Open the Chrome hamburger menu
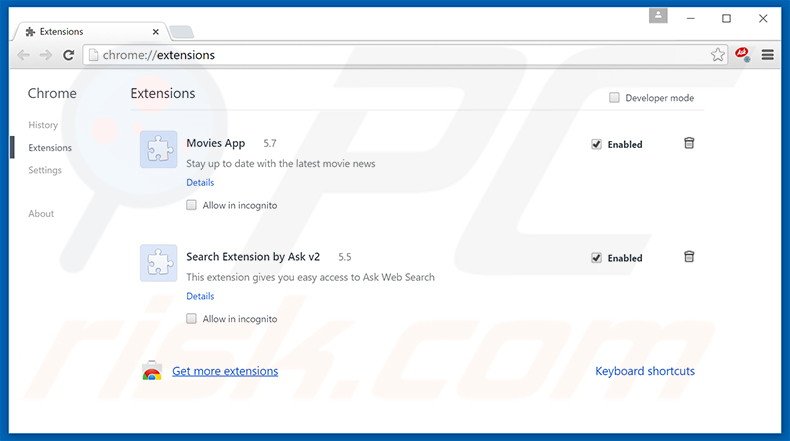Viewport: 790px width, 441px height. point(767,54)
